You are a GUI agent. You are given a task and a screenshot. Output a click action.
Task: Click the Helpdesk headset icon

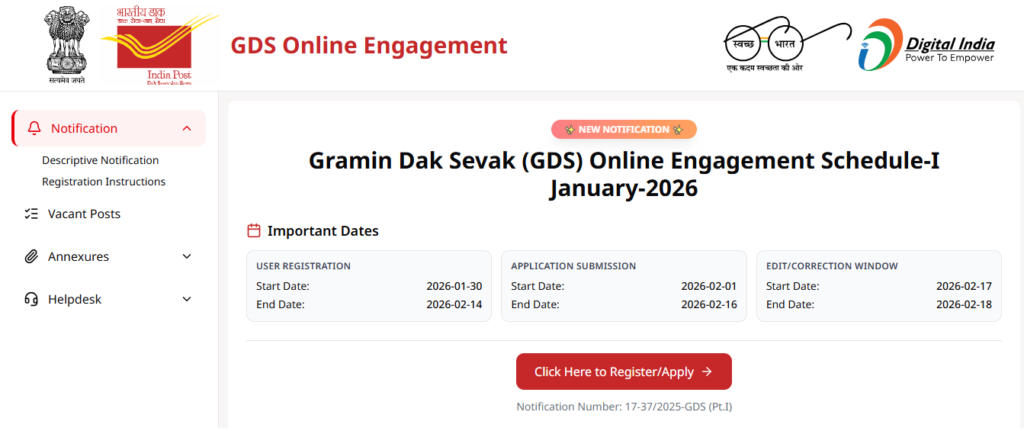point(30,300)
